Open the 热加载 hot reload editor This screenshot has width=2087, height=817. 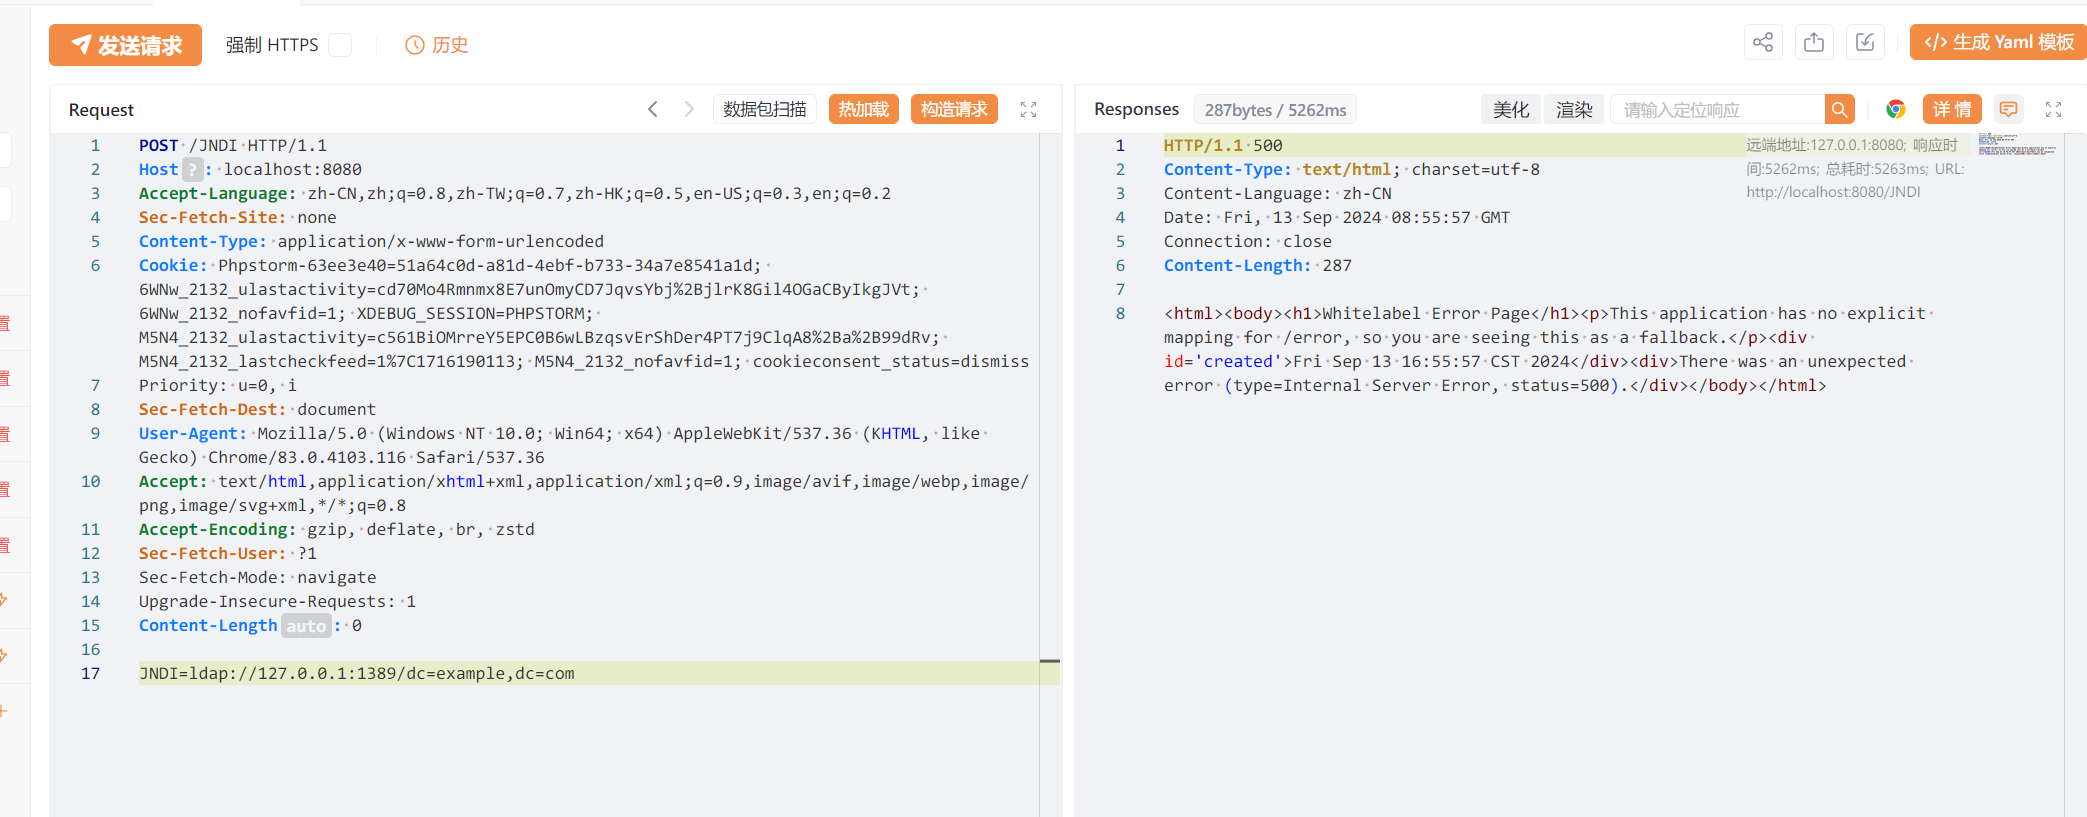(x=864, y=109)
